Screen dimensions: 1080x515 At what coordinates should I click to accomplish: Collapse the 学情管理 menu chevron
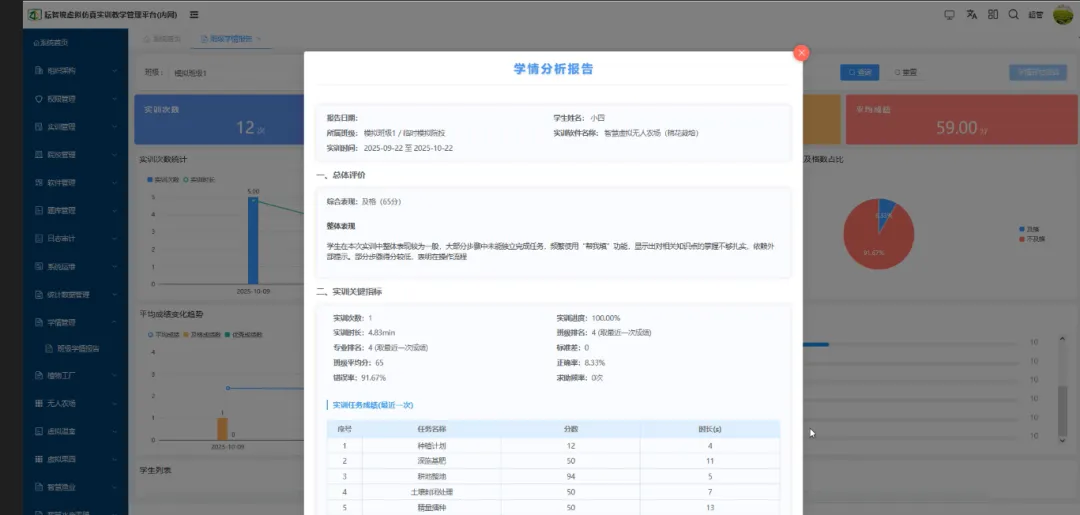(x=114, y=322)
